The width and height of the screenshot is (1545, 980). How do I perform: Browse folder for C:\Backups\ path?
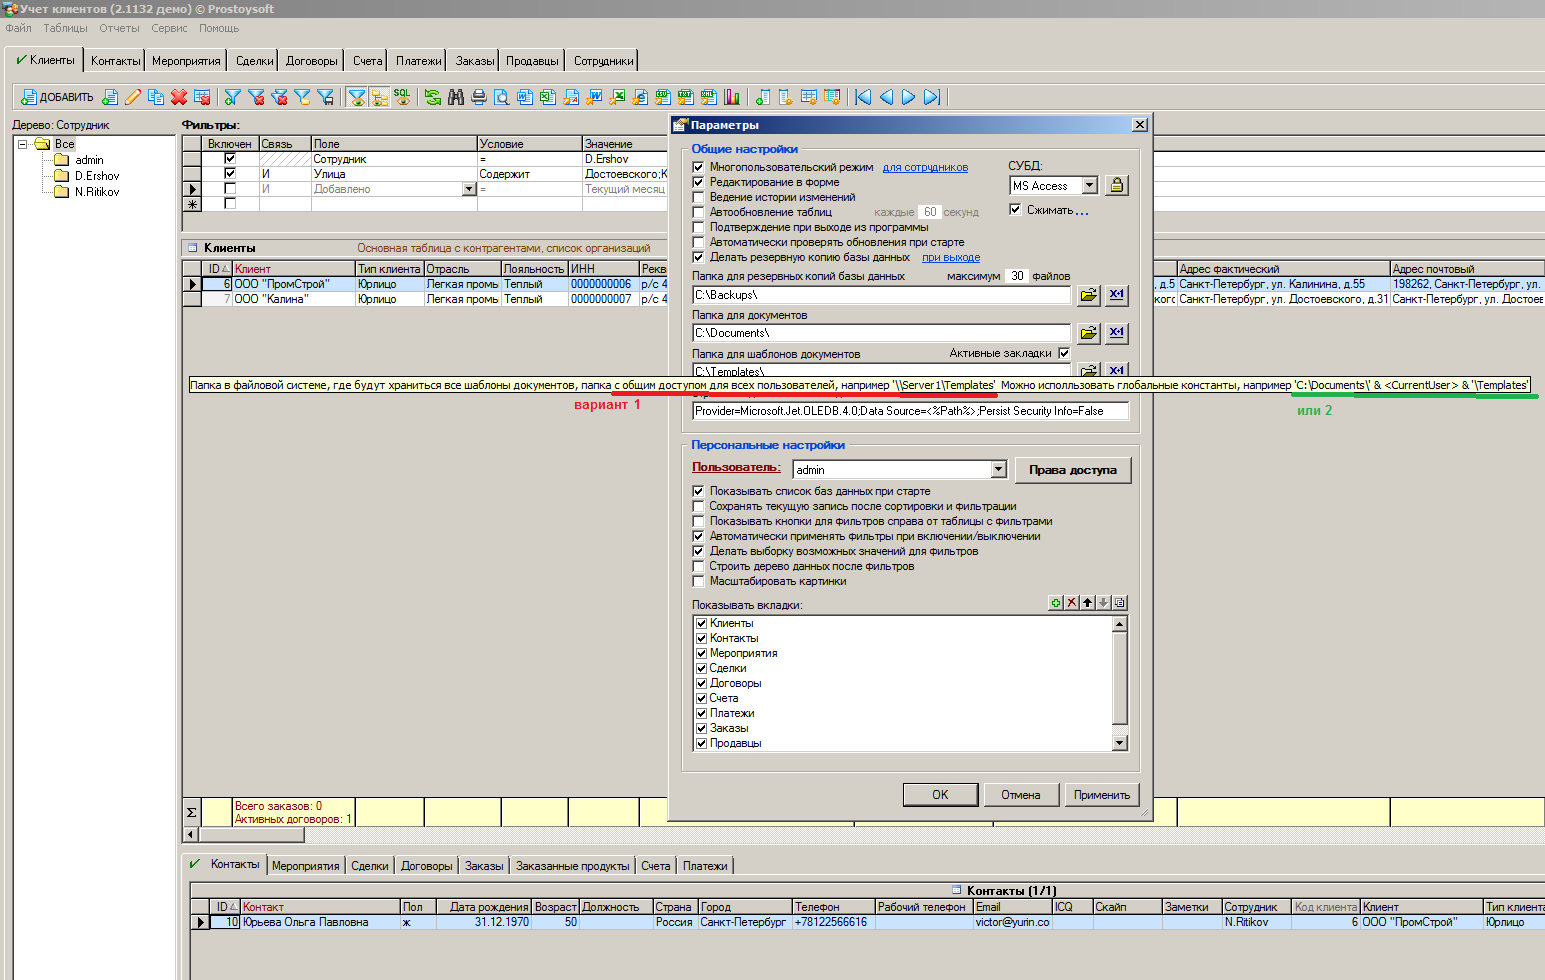click(x=1088, y=295)
